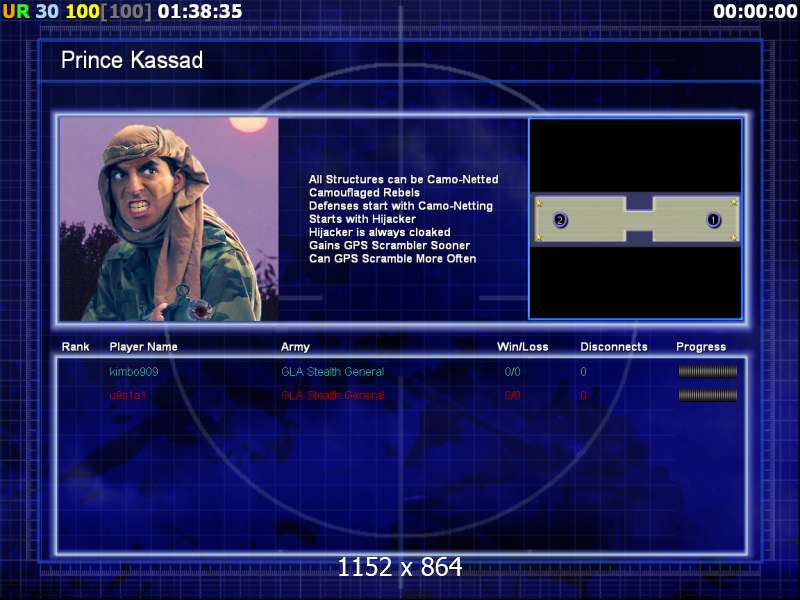Select the red player name row
The height and width of the screenshot is (600, 800).
(x=128, y=395)
